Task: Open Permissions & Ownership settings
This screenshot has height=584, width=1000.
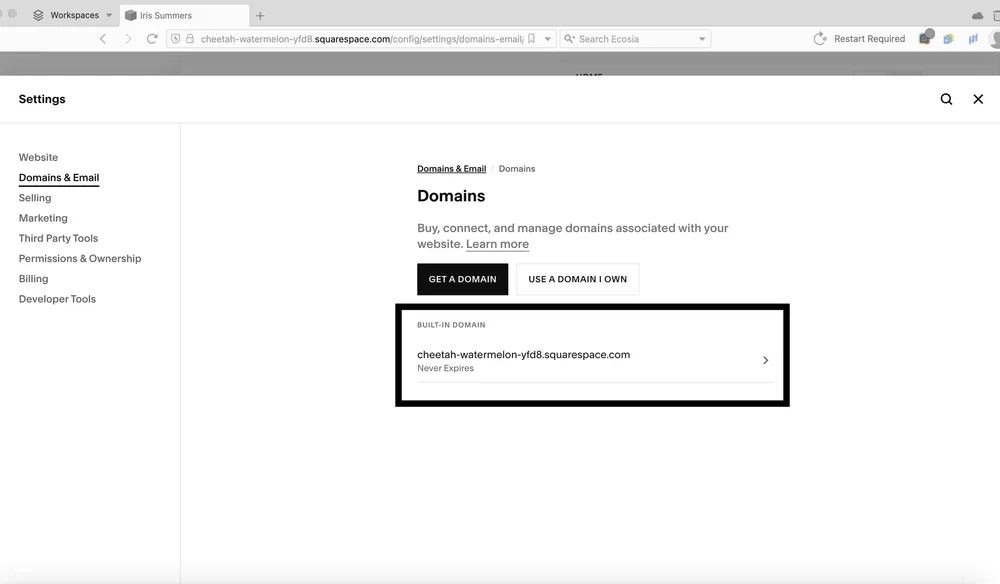Action: 80,259
